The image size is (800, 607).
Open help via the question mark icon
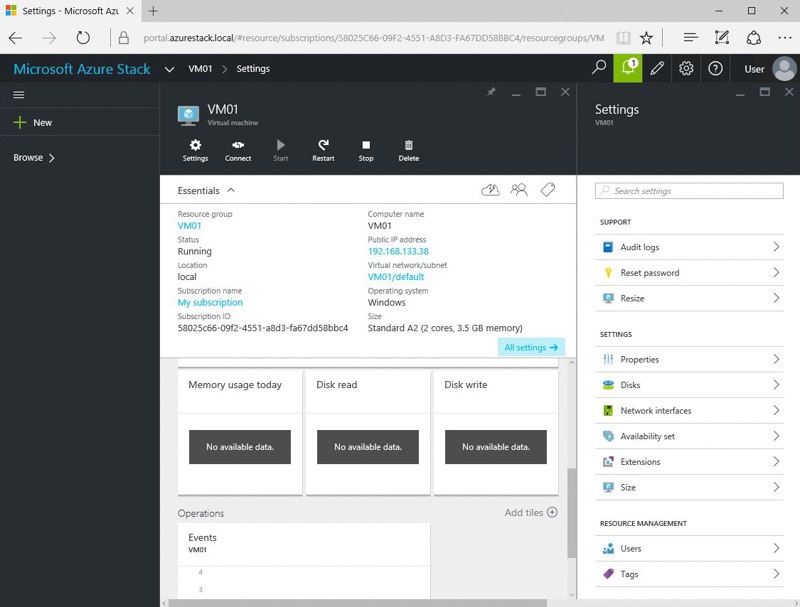(x=714, y=68)
